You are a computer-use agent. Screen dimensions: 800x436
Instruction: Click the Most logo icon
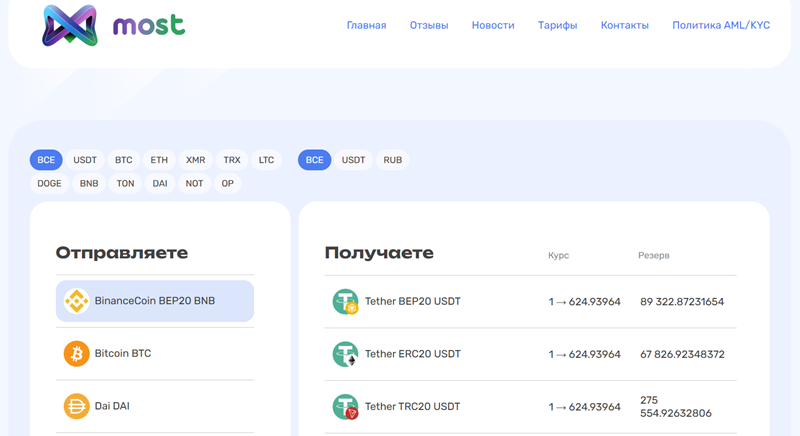[x=70, y=25]
